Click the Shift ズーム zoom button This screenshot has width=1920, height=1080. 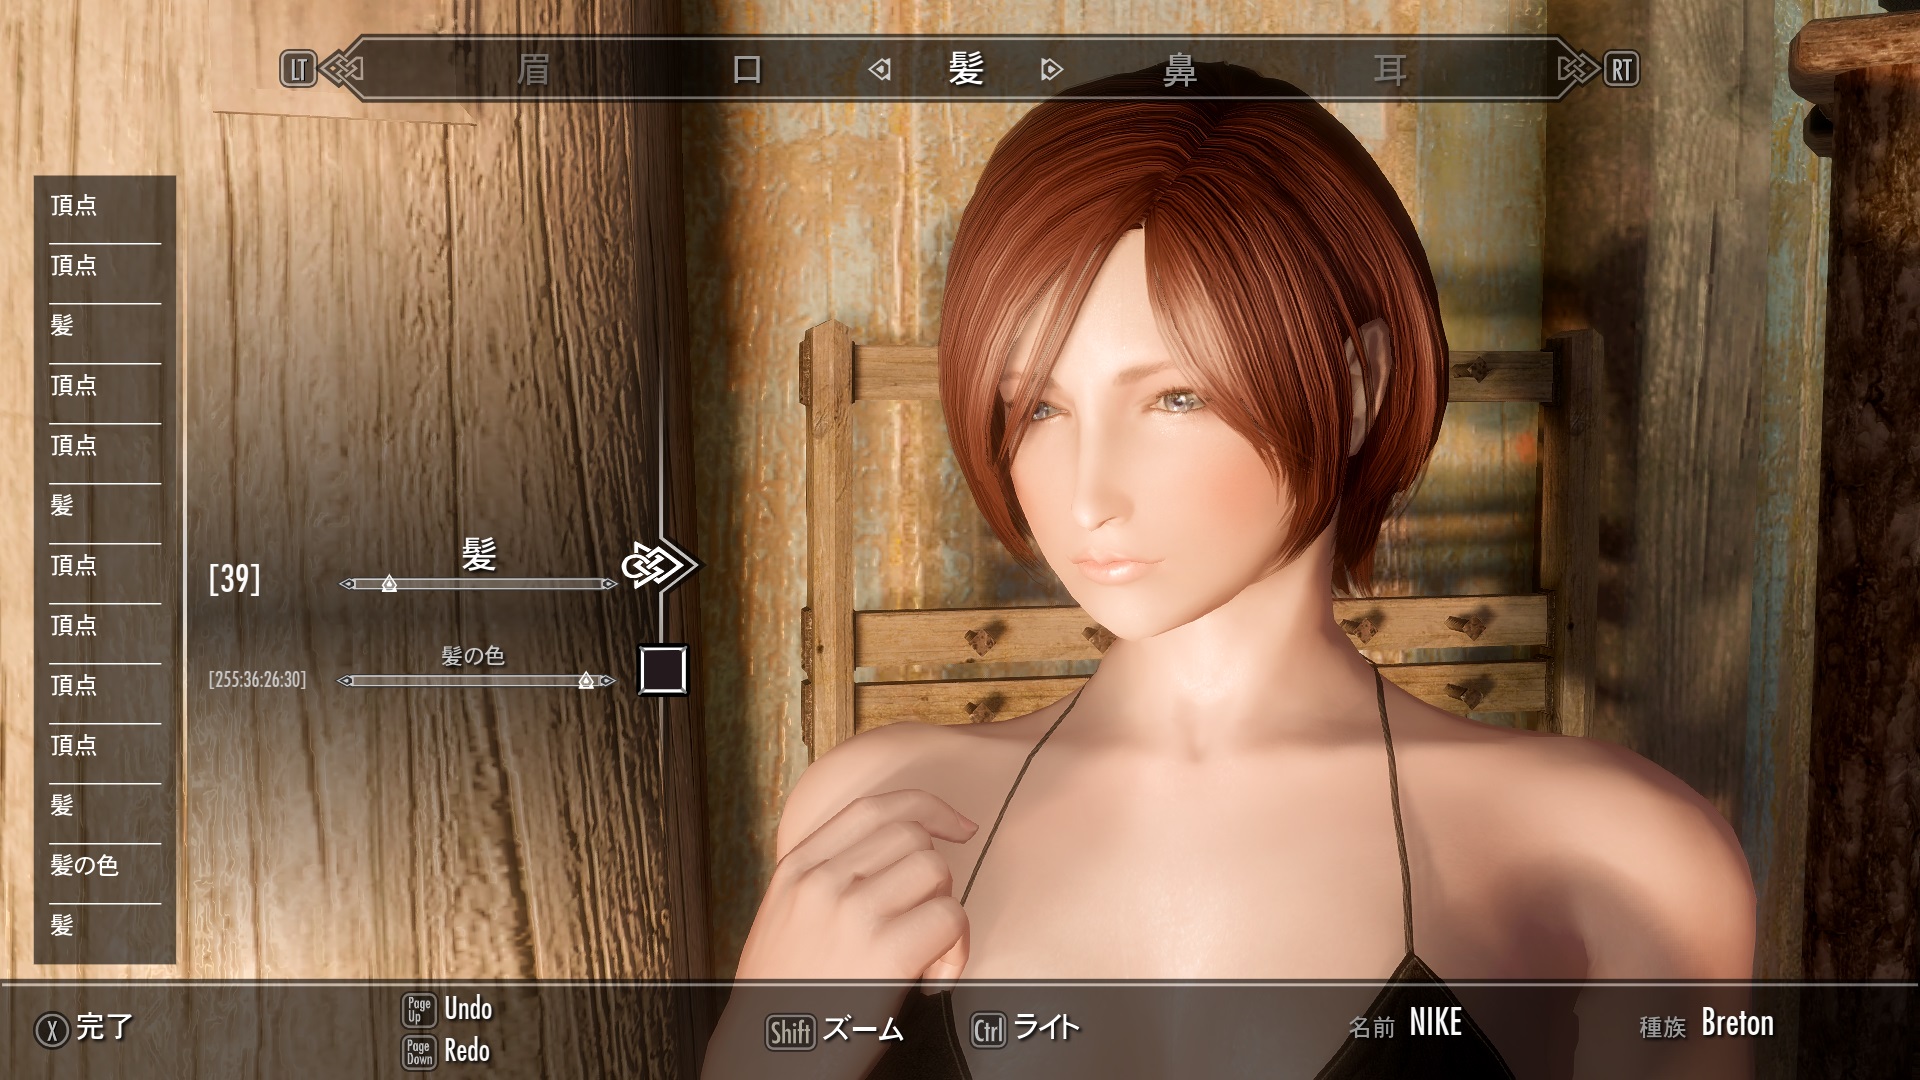click(x=835, y=1030)
